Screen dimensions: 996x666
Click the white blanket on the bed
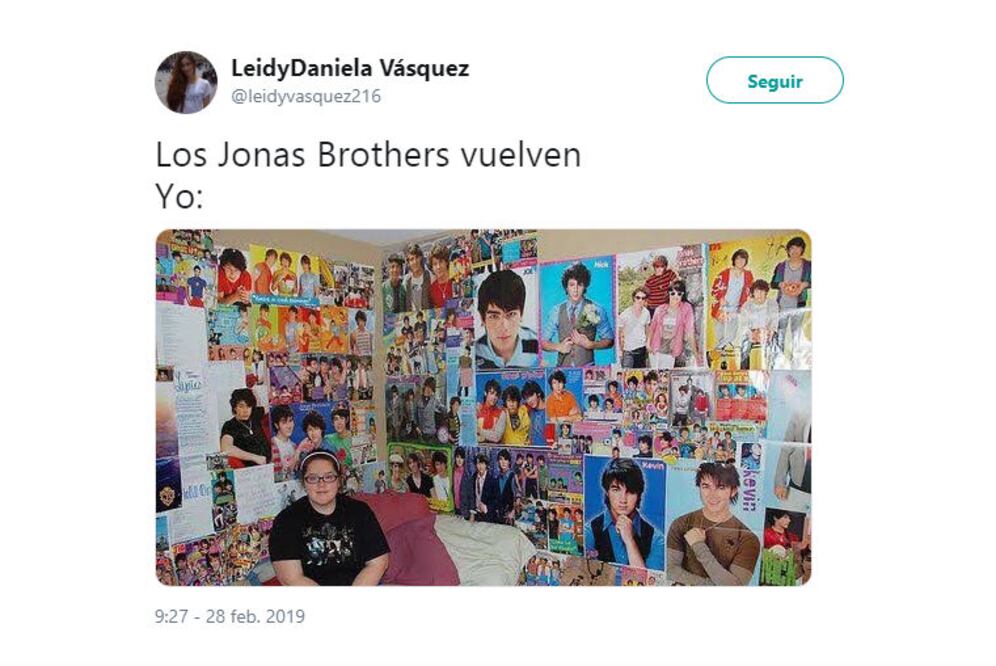coord(487,550)
